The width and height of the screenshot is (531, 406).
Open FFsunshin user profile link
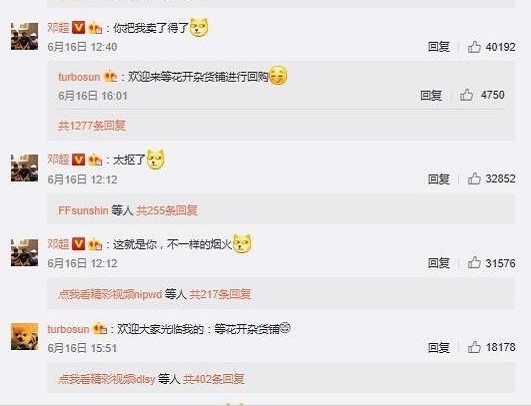click(x=83, y=211)
